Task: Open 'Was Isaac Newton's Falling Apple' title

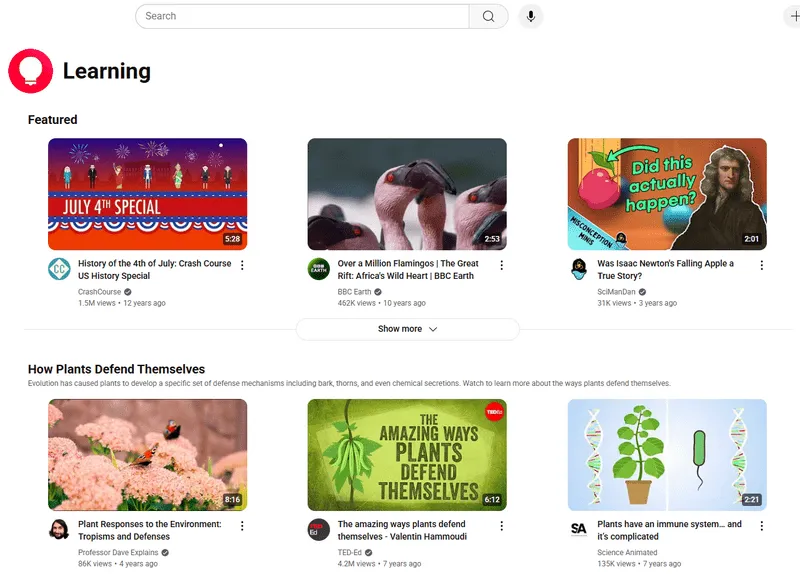Action: pyautogui.click(x=665, y=269)
